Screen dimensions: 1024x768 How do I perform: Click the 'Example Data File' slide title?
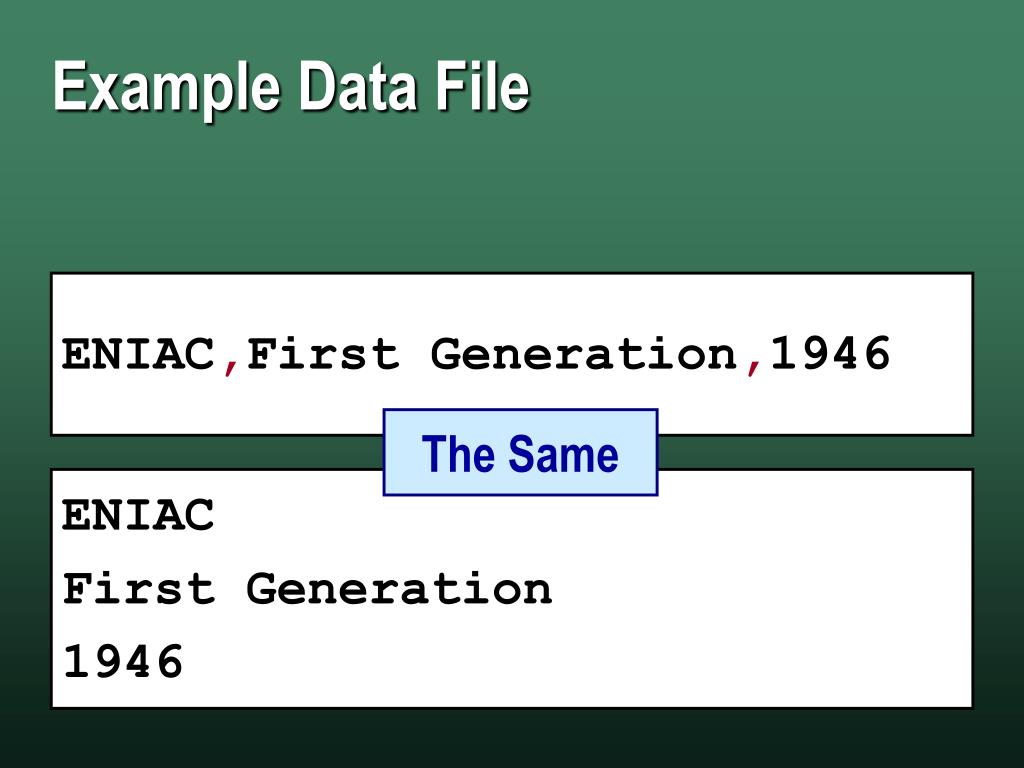[x=291, y=87]
